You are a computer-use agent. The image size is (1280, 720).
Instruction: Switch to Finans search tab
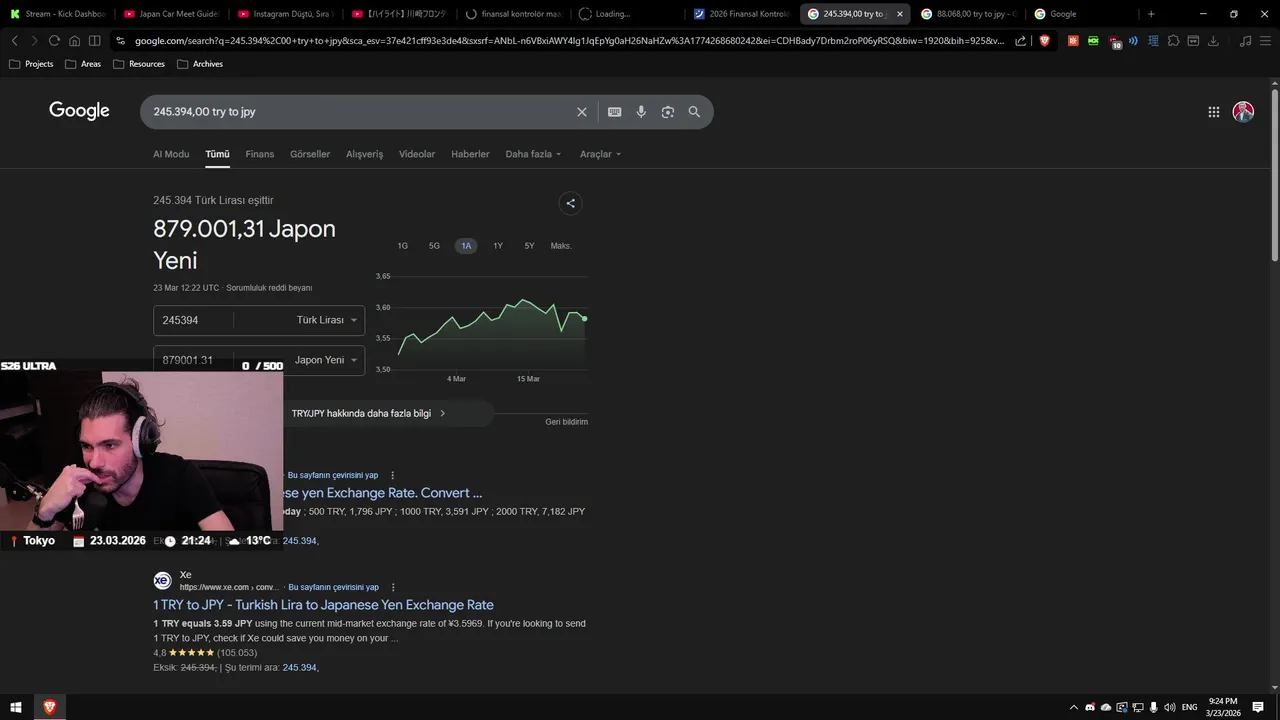pyautogui.click(x=260, y=154)
